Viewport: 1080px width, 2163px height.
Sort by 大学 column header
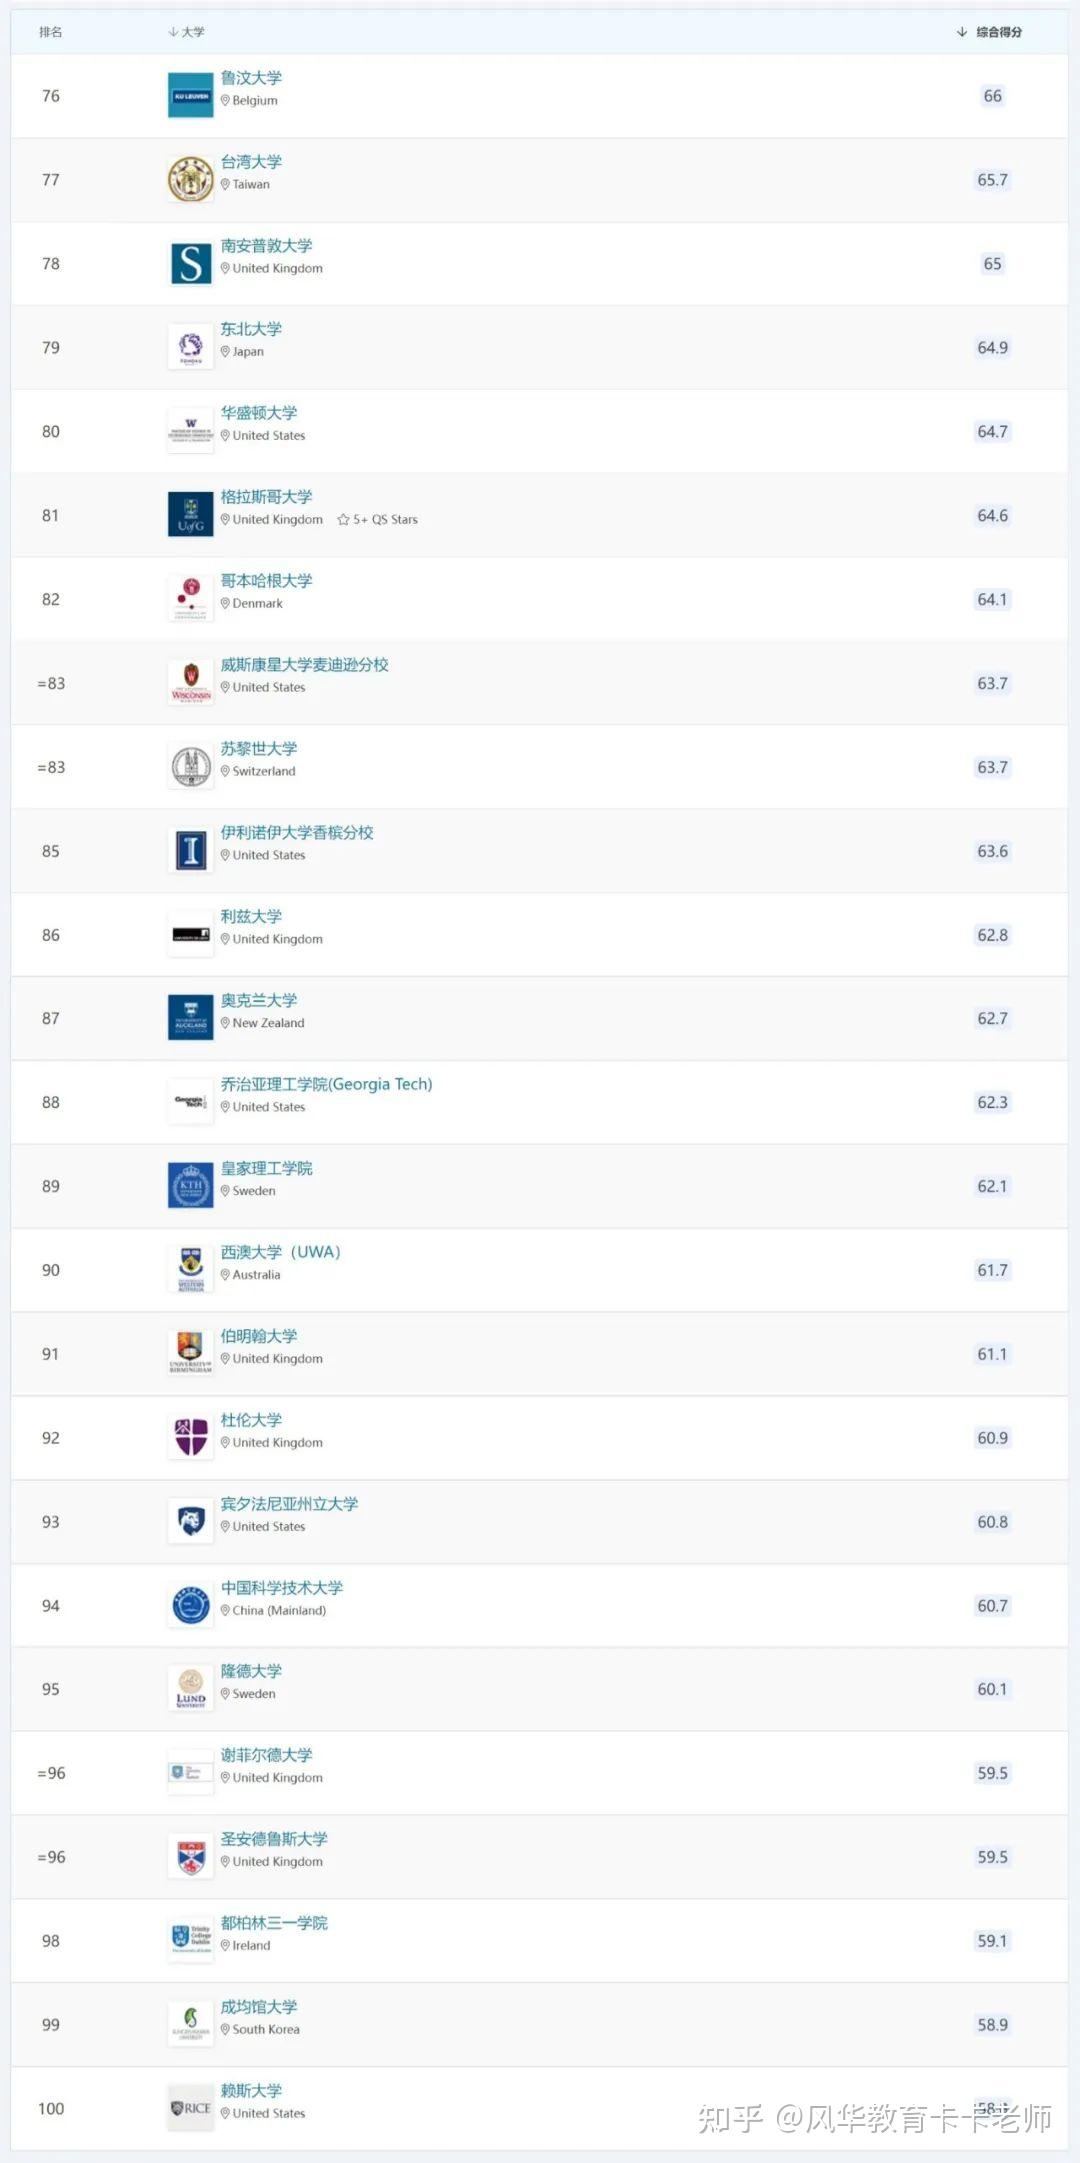(187, 32)
